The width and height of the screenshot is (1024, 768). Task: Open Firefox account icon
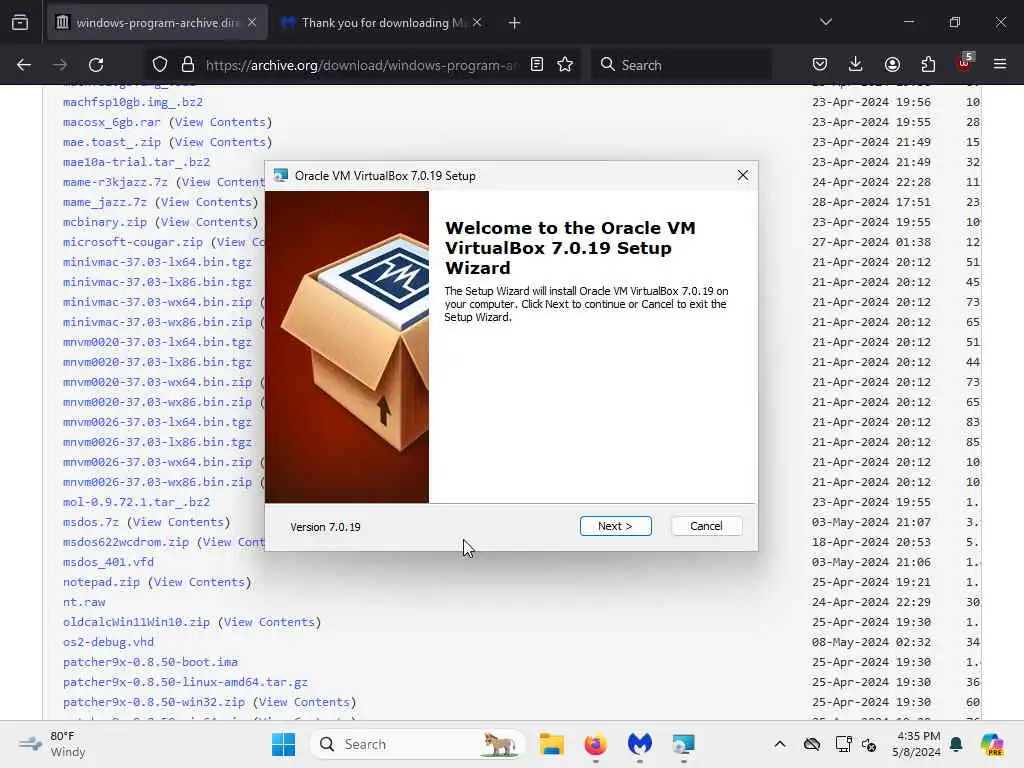tap(892, 64)
